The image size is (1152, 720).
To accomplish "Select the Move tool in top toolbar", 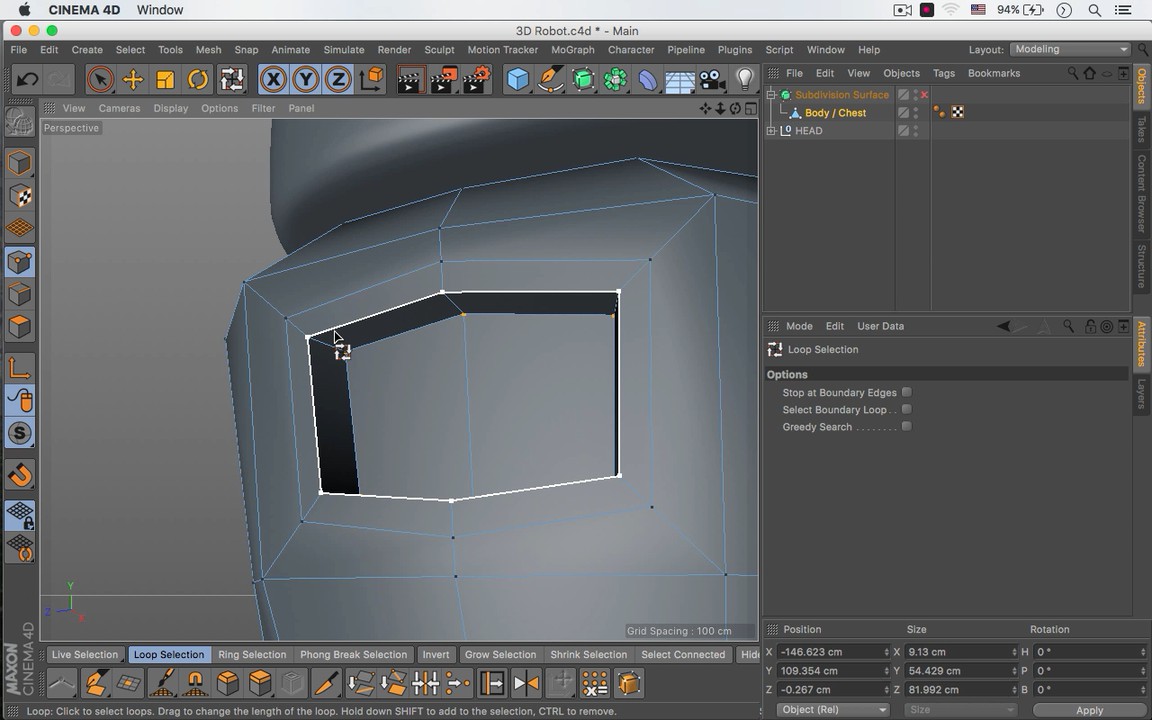I will [132, 80].
